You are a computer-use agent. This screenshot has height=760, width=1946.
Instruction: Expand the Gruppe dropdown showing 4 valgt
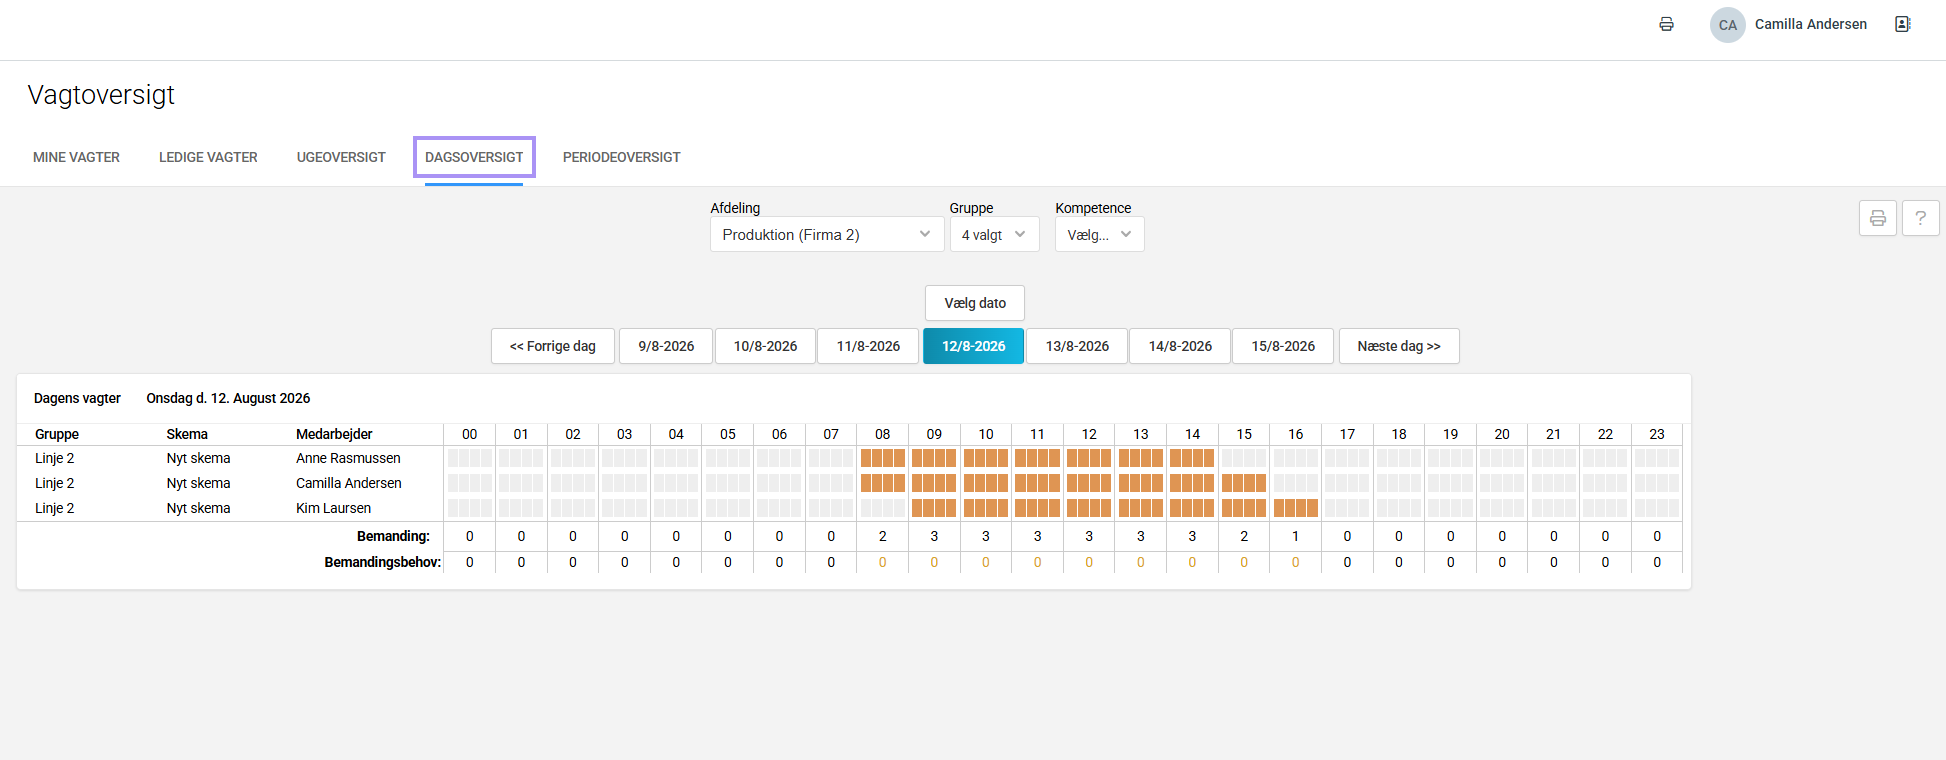[995, 235]
